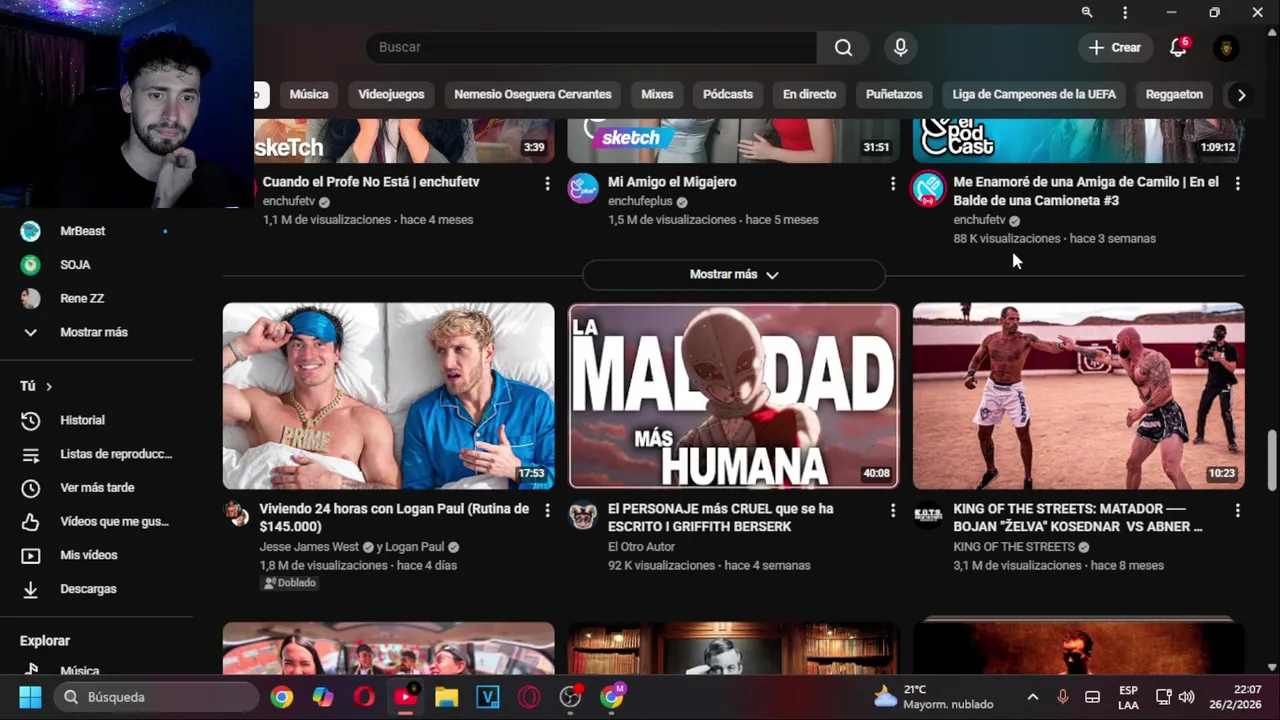Click Jesse James West channel avatar

tap(237, 515)
